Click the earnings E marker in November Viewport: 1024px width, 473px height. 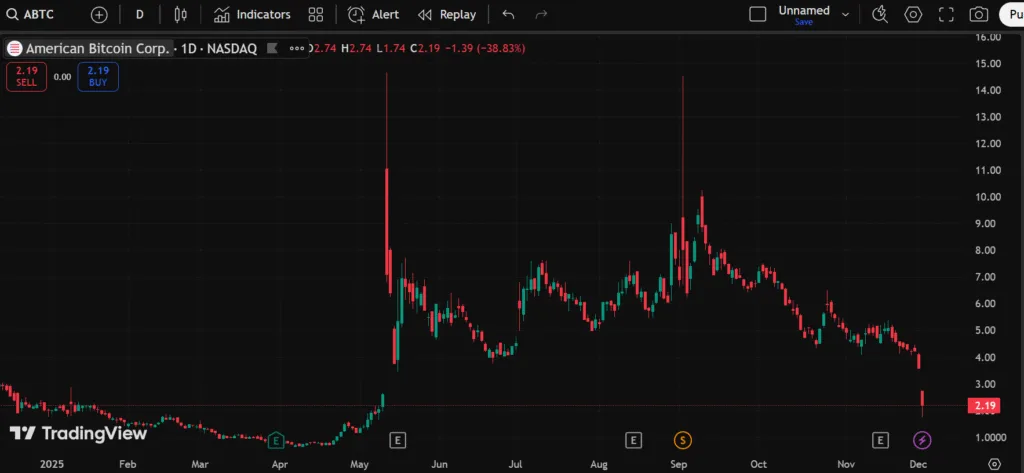880,440
